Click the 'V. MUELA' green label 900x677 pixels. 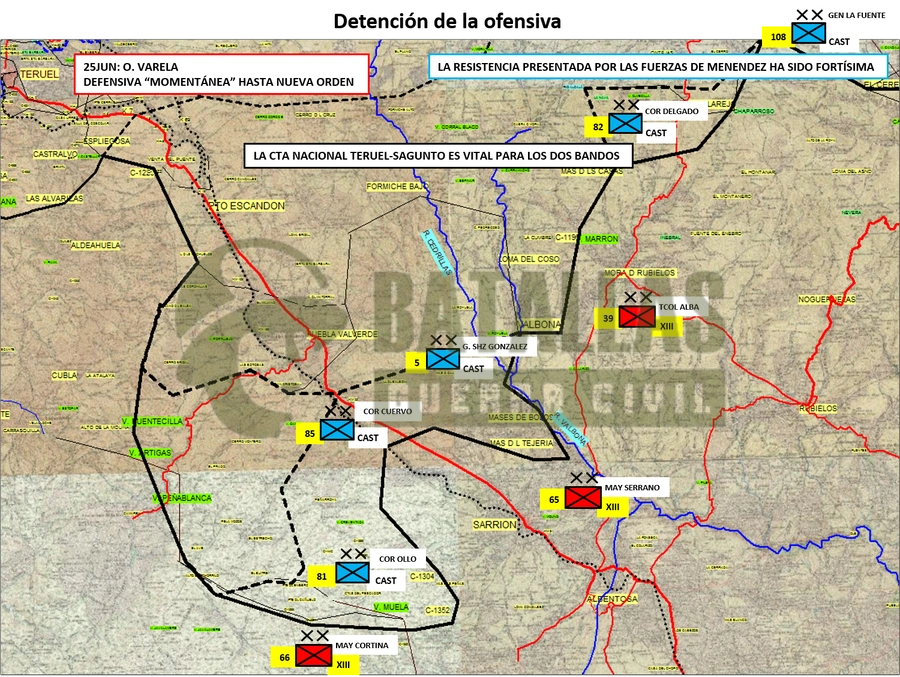tap(391, 607)
